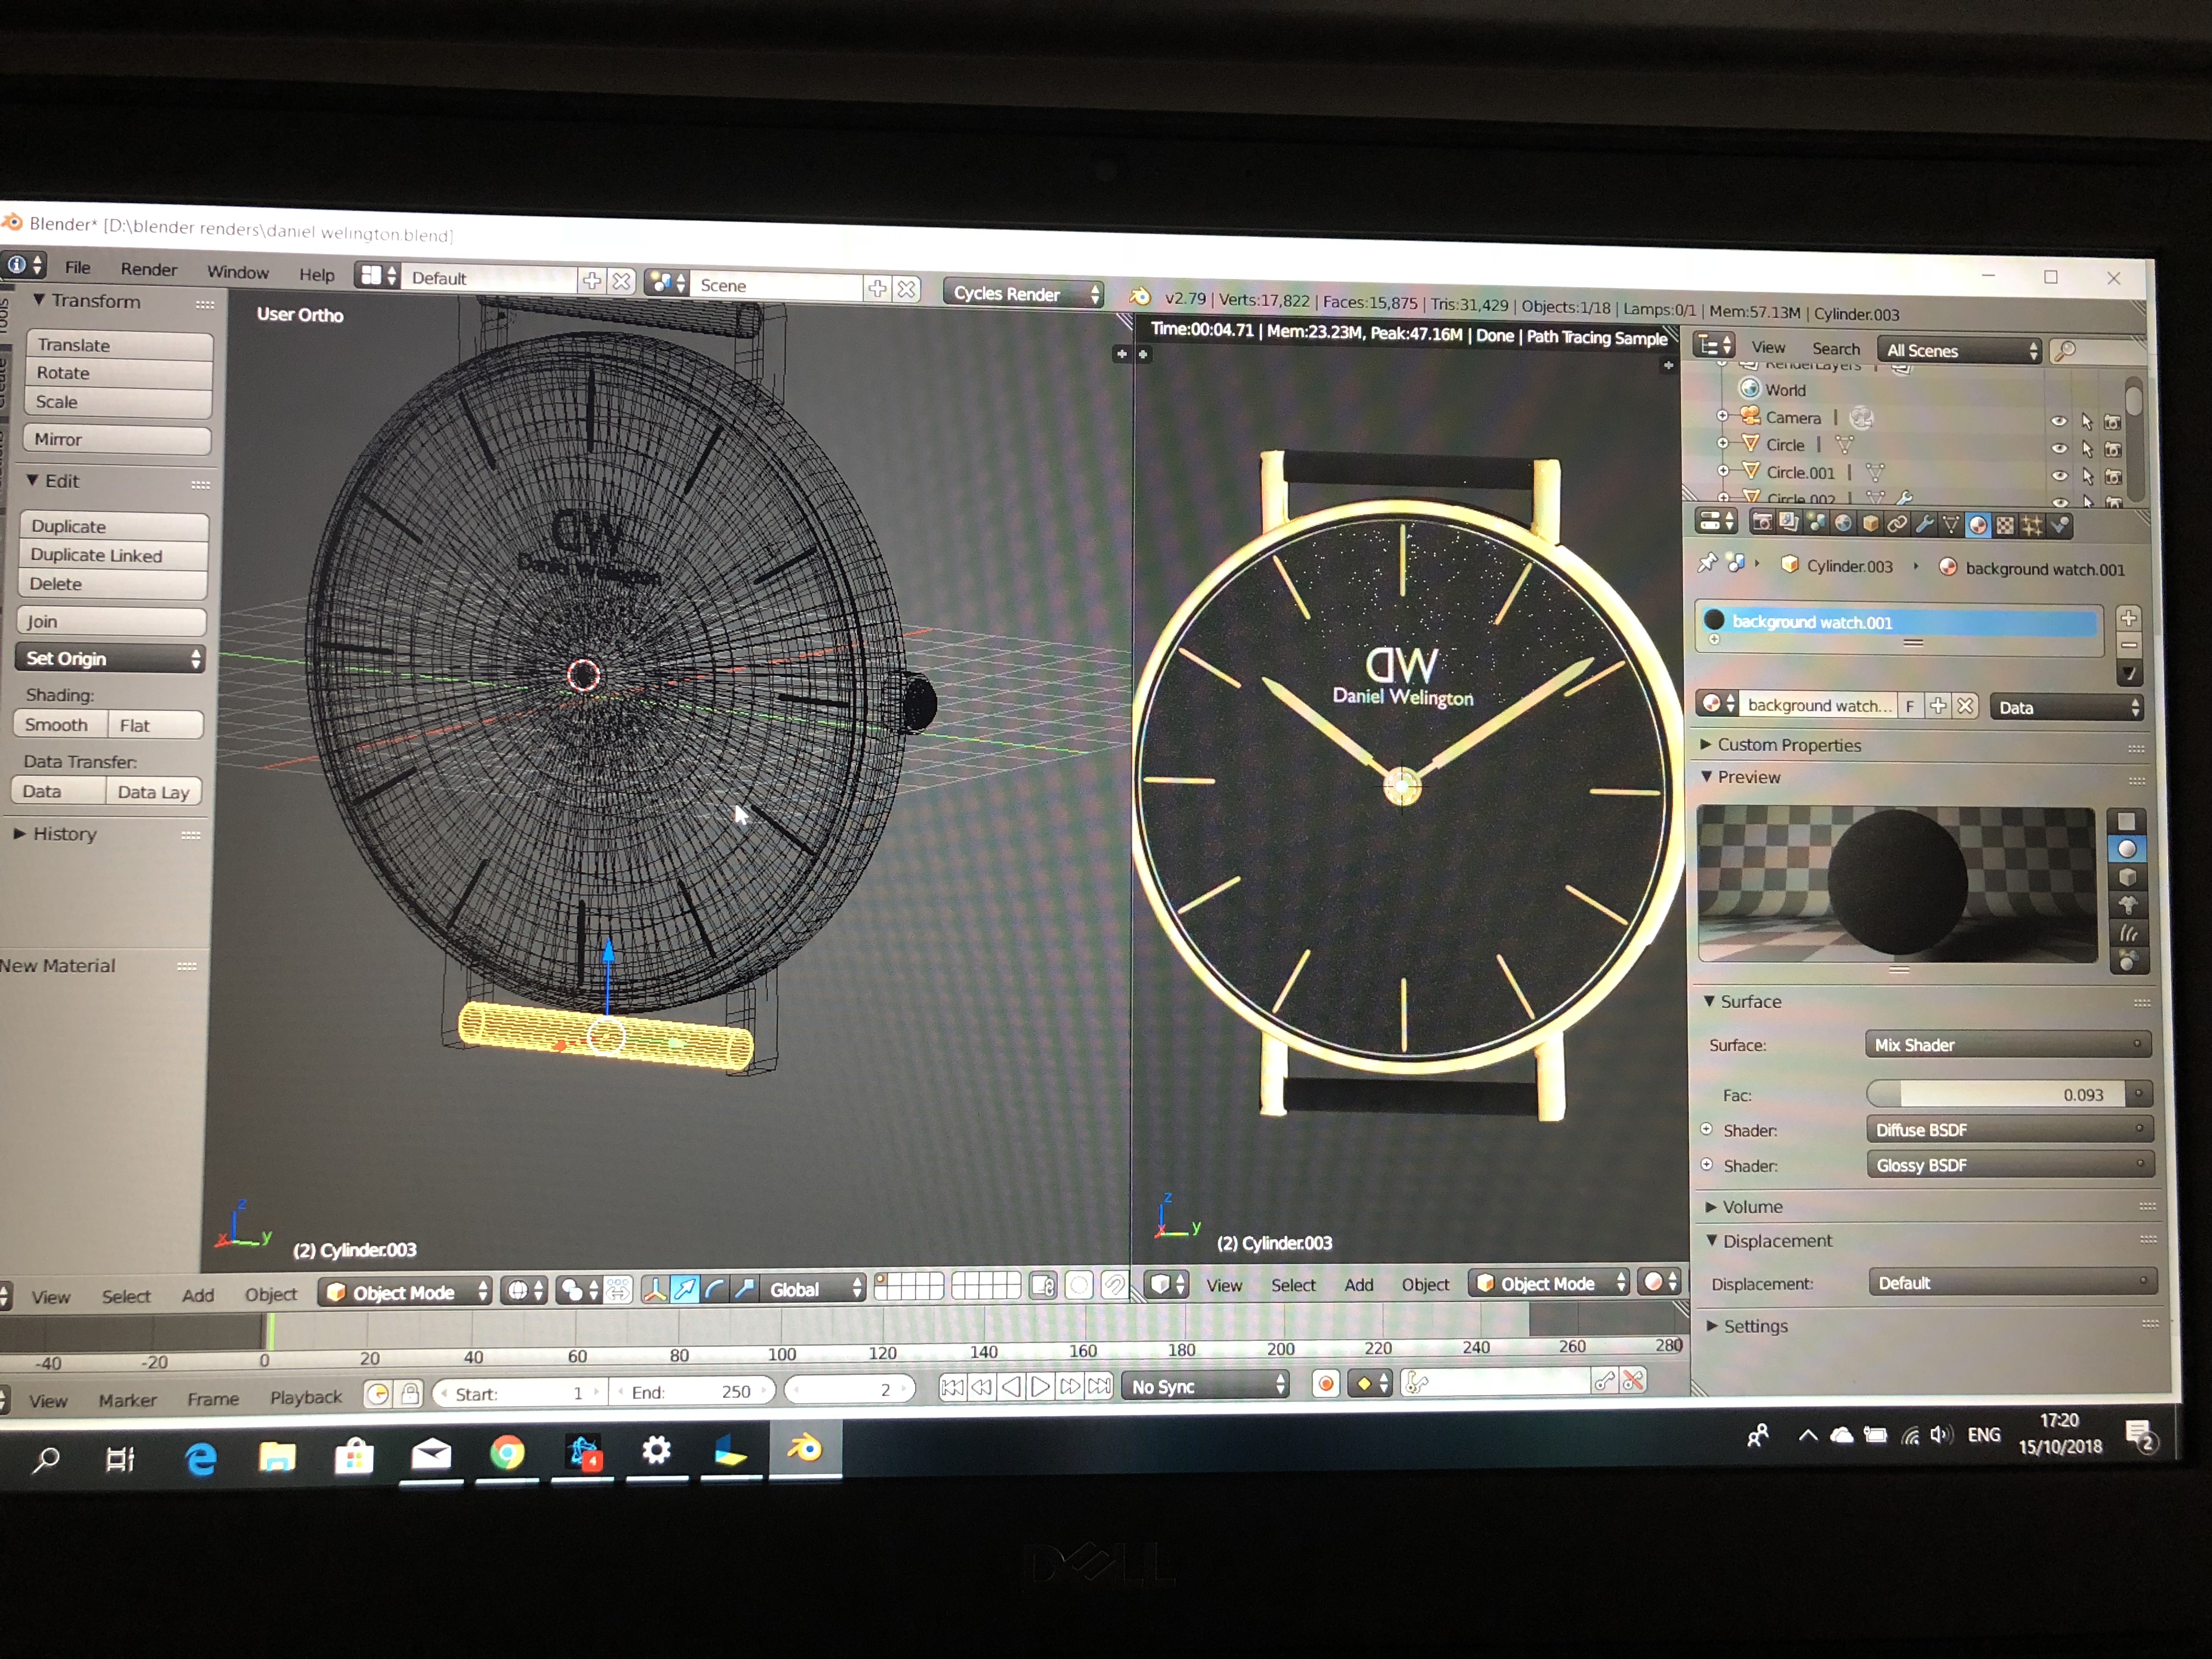Screen dimensions: 2212x1659
Task: Open the Physics properties tab
Action: pos(2059,526)
